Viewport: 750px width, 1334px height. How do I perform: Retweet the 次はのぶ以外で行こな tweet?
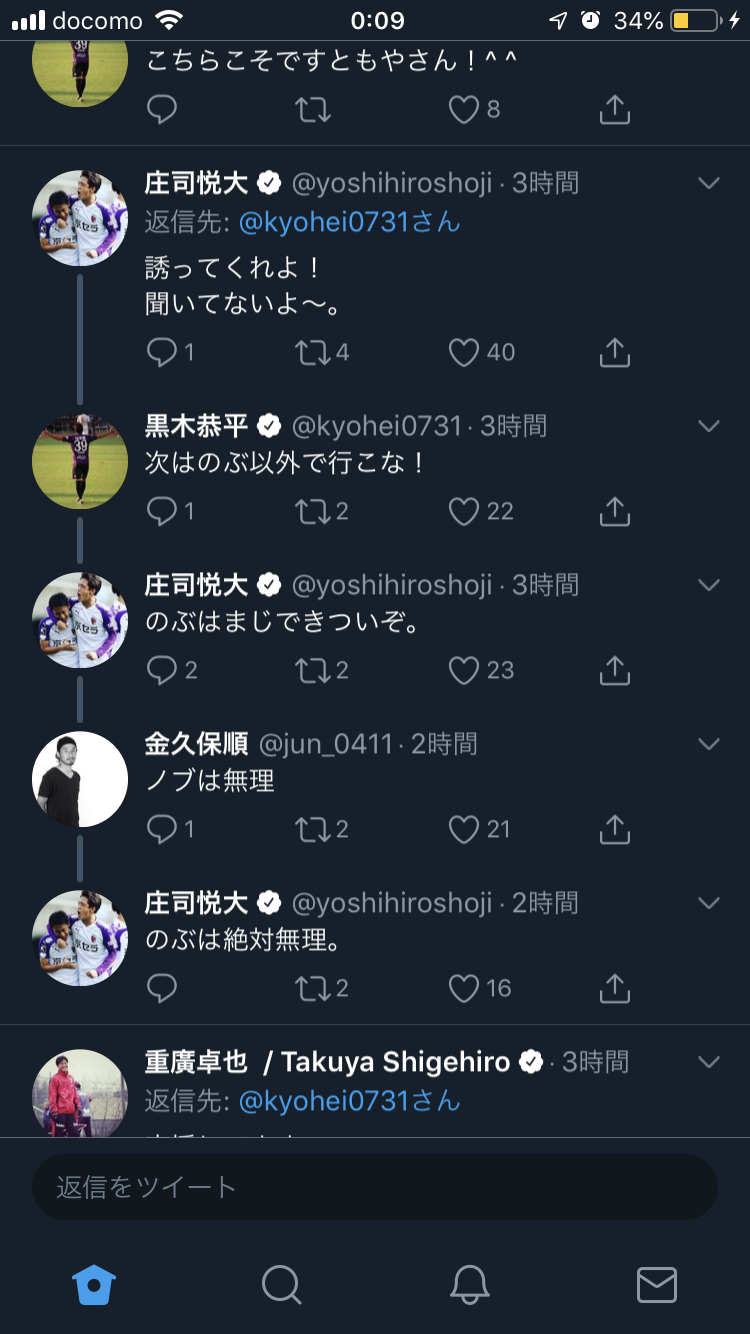313,511
